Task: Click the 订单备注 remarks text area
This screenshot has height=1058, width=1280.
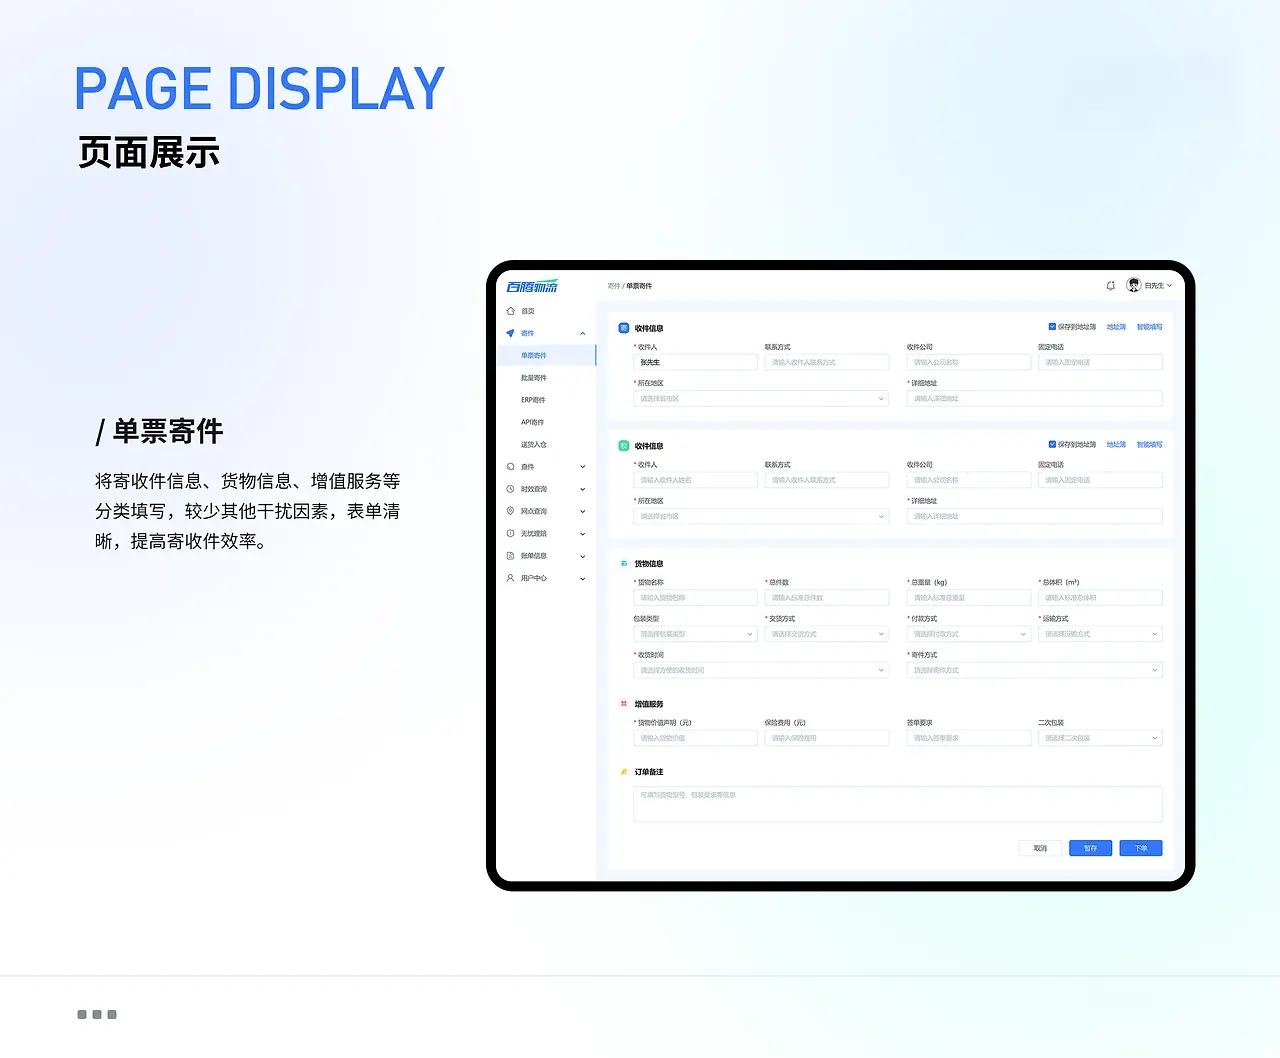Action: point(897,804)
